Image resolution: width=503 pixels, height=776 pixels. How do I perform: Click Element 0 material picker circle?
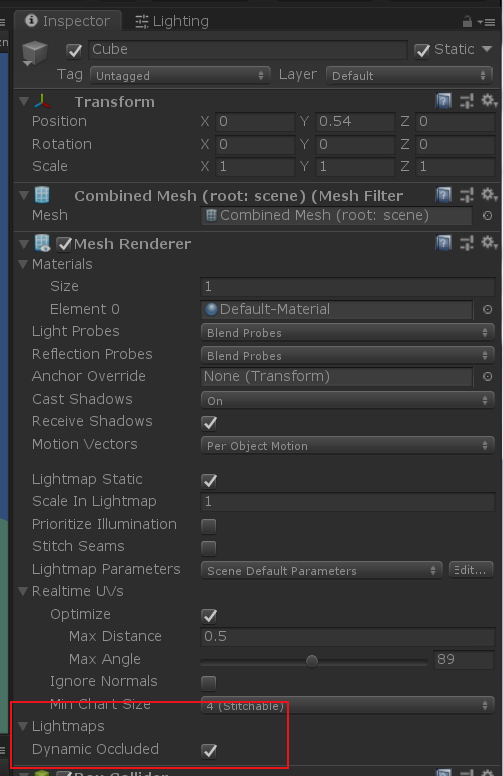click(x=487, y=309)
